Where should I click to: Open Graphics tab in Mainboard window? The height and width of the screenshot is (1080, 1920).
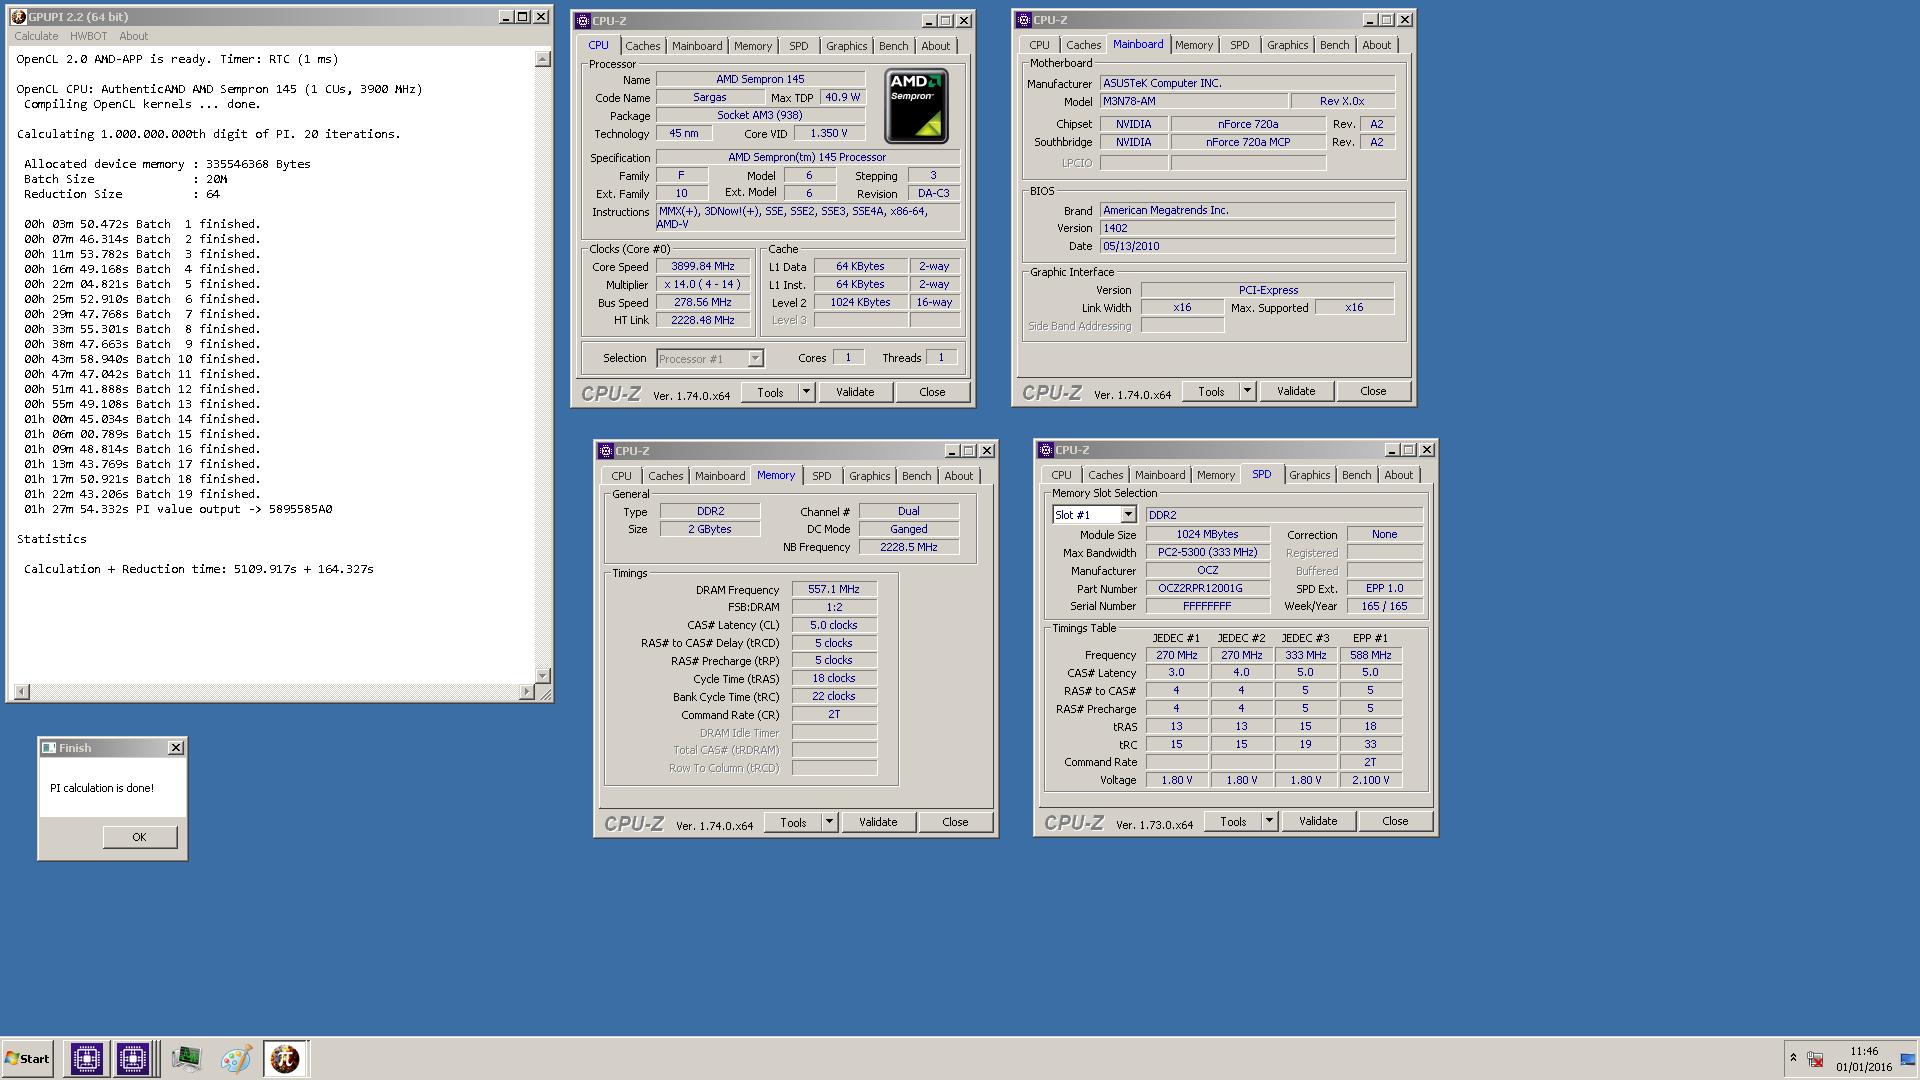[1287, 45]
